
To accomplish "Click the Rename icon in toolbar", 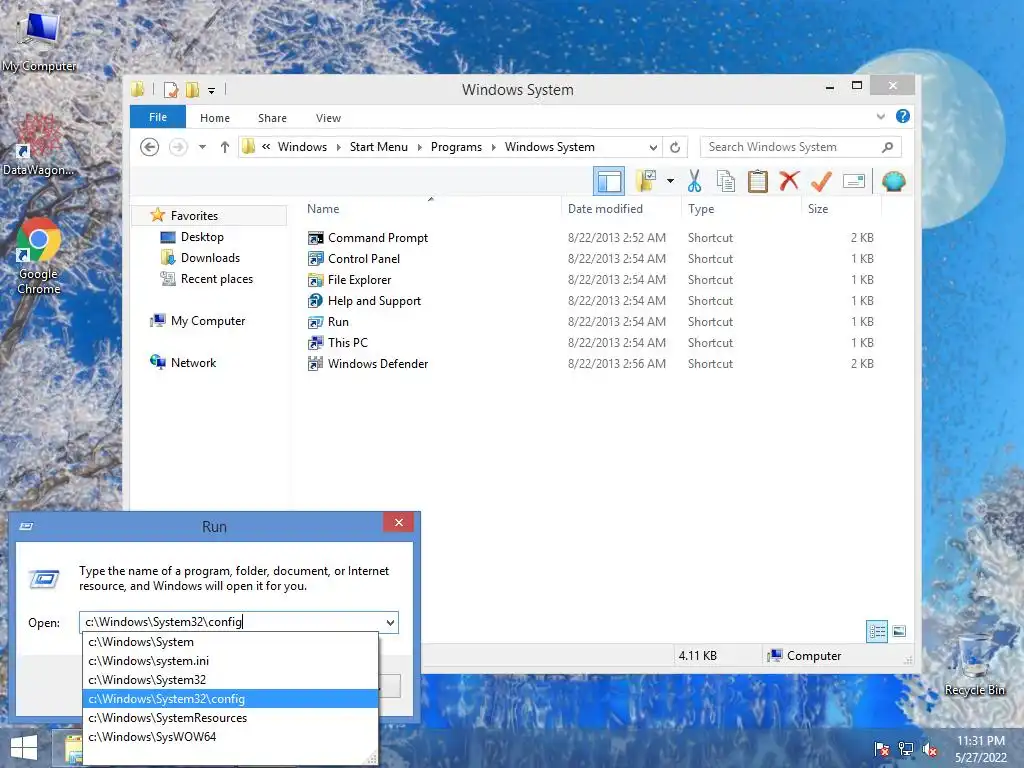I will (854, 181).
